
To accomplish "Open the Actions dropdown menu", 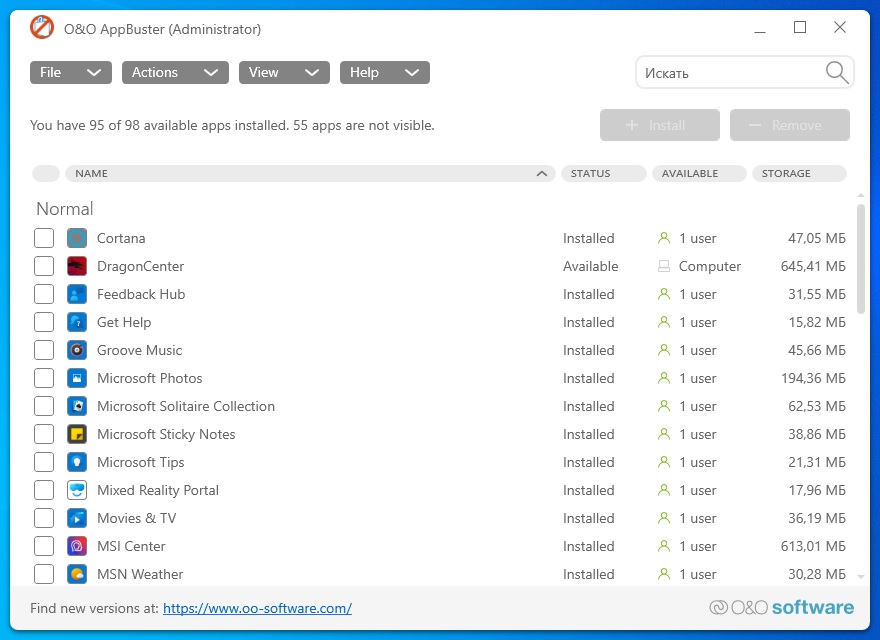I will pyautogui.click(x=175, y=72).
